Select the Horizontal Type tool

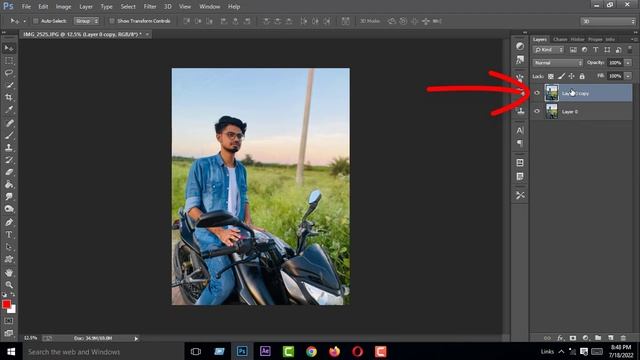[9, 235]
